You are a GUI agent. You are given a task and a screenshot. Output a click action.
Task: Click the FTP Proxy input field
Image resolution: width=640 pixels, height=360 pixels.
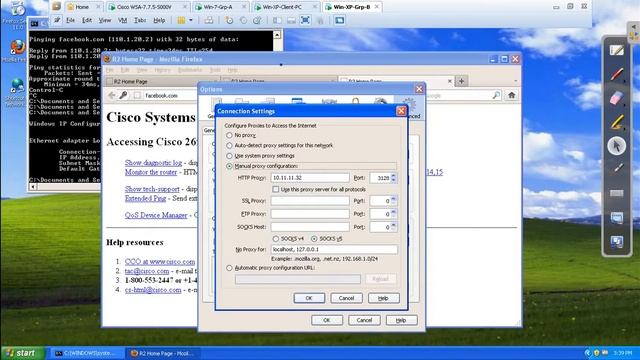click(x=310, y=214)
